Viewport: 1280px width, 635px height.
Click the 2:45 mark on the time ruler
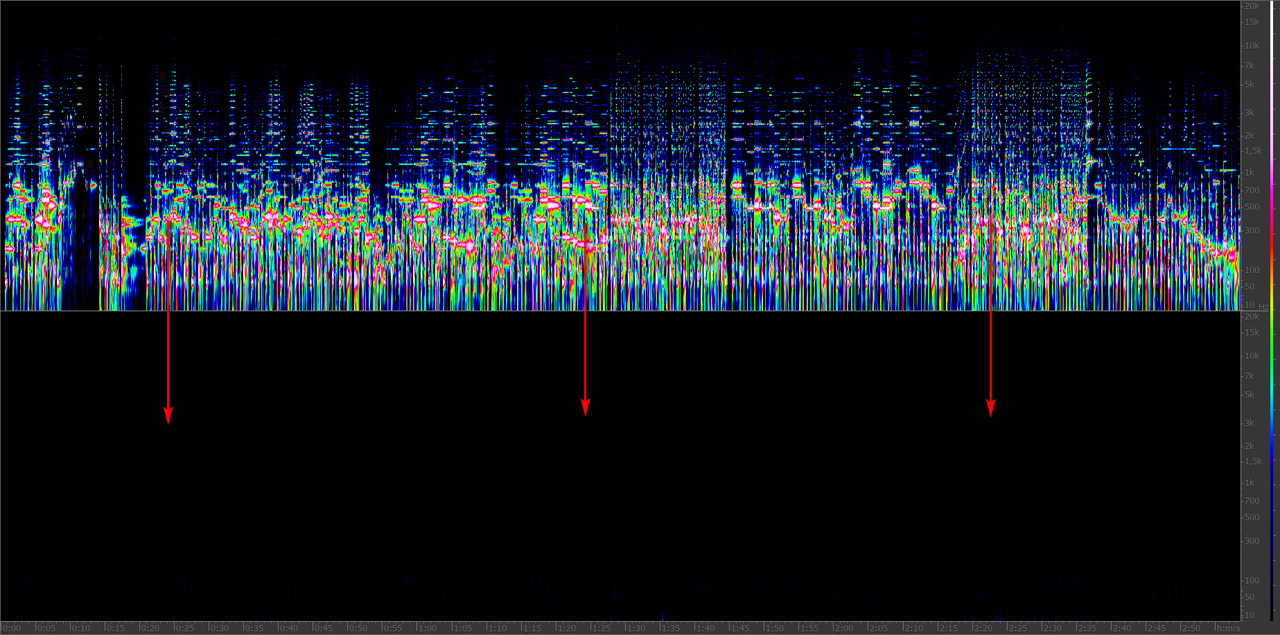(1155, 628)
